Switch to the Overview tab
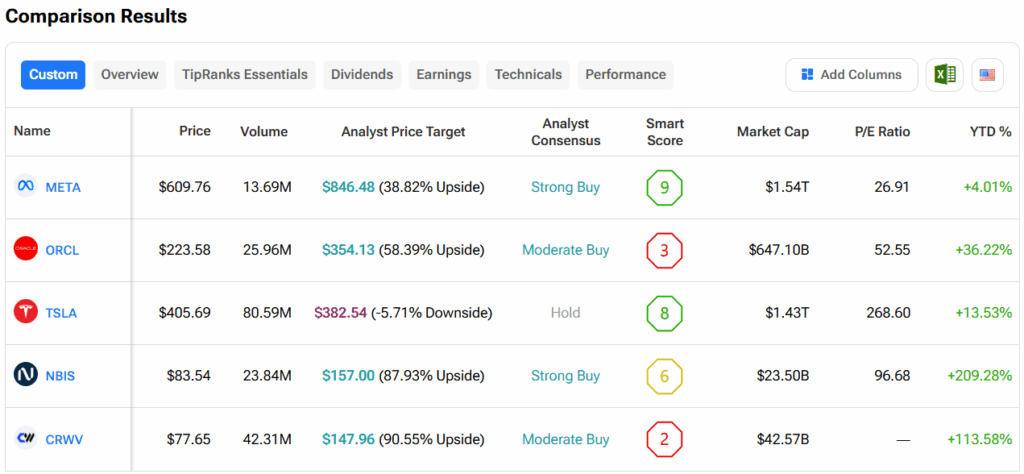 pyautogui.click(x=130, y=75)
